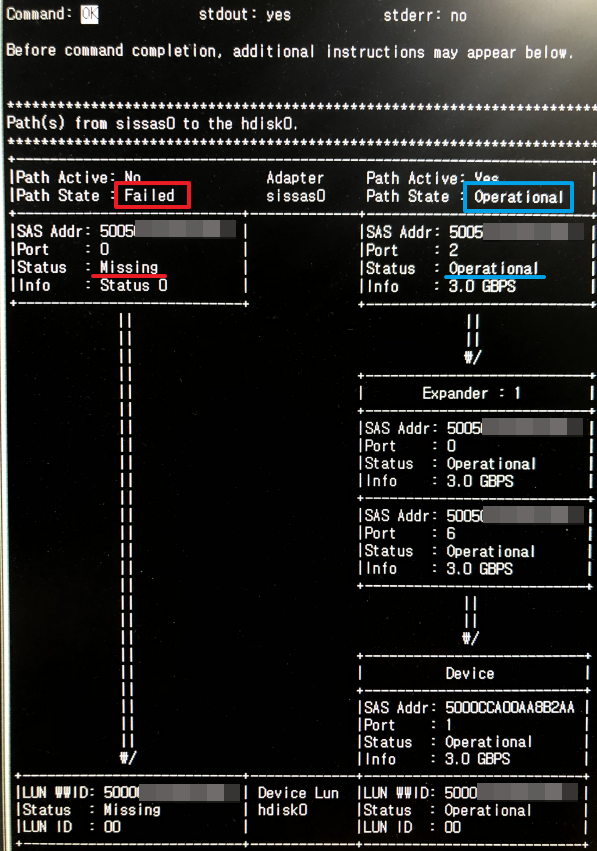Viewport: 597px width, 851px height.
Task: Click 'LUN ID : 00' at bottom right
Action: [x=412, y=827]
